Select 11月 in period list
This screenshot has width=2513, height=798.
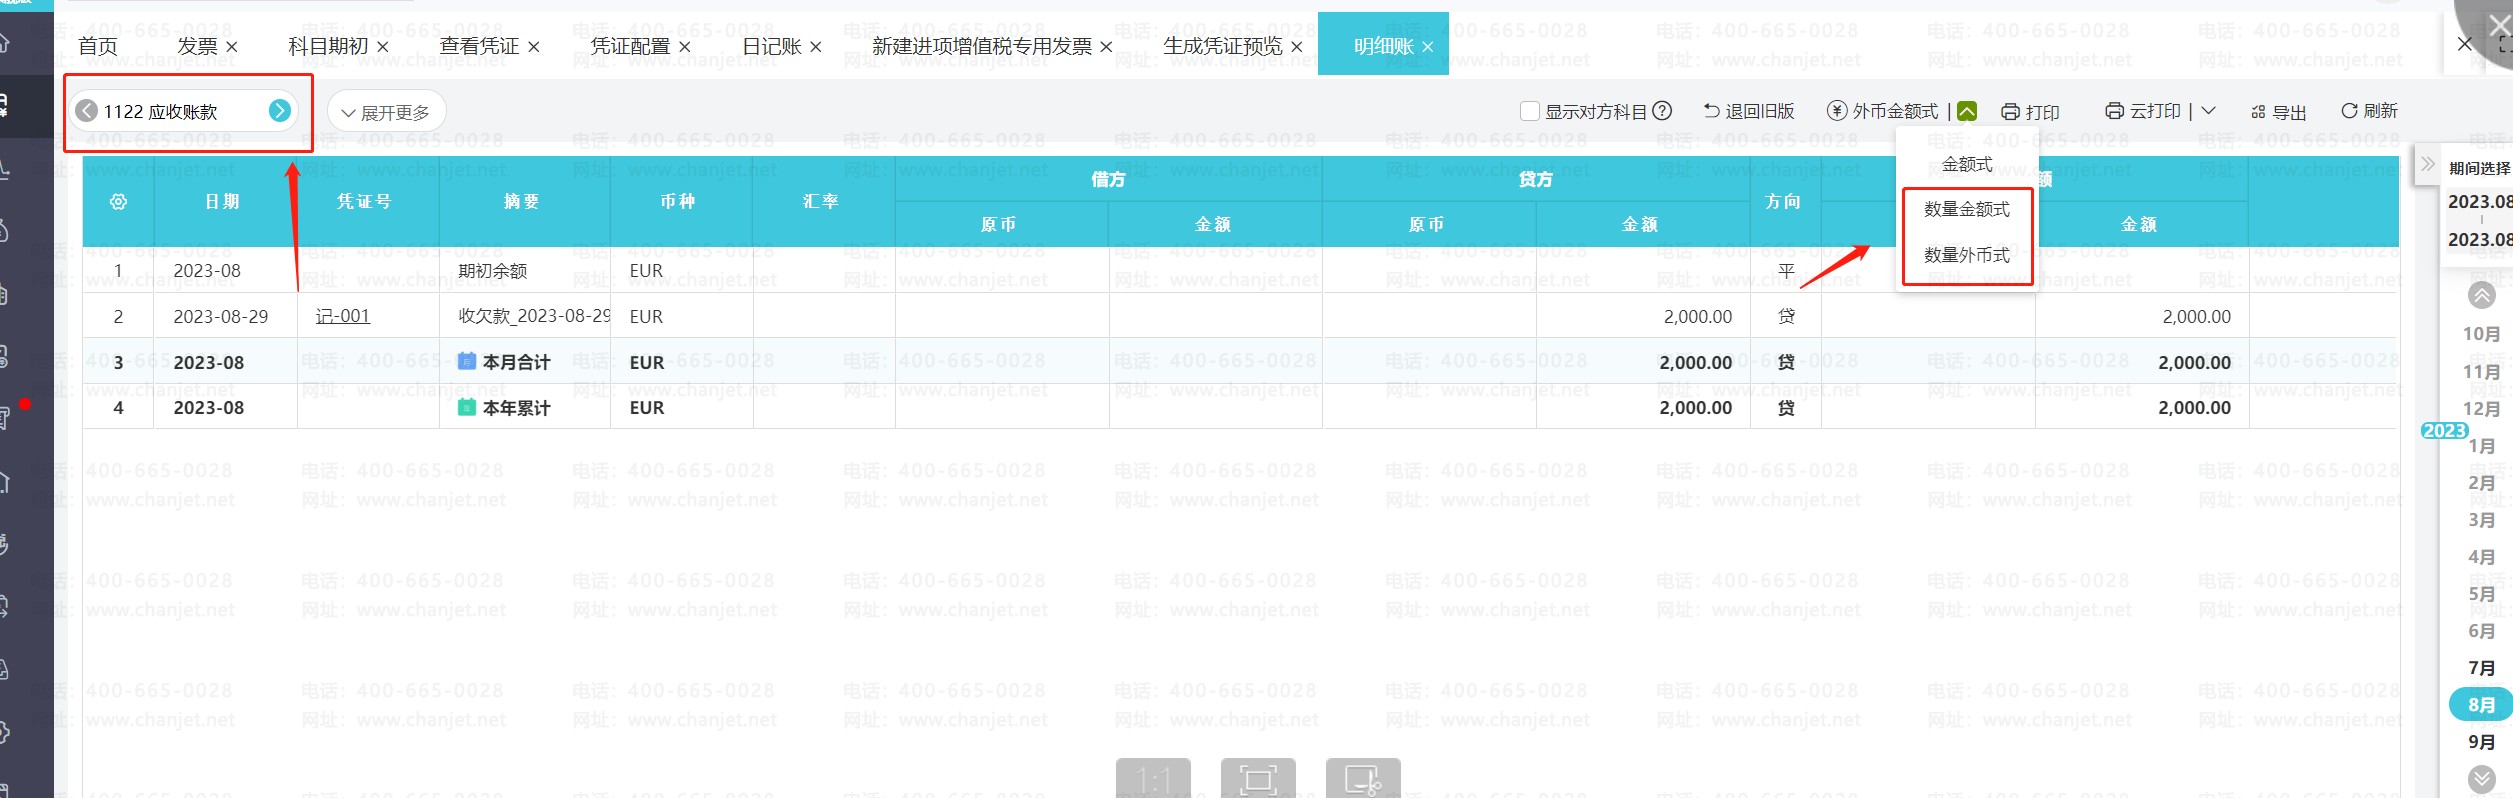(x=2481, y=371)
